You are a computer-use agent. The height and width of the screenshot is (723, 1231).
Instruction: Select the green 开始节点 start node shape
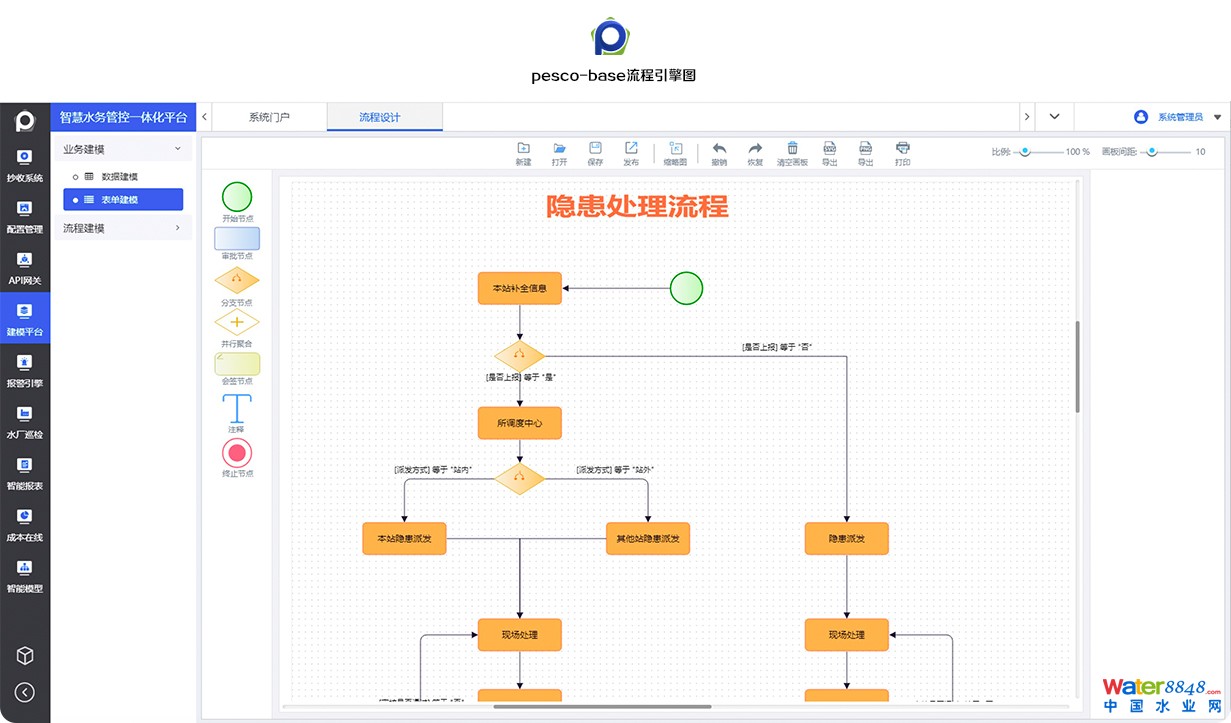coord(237,197)
